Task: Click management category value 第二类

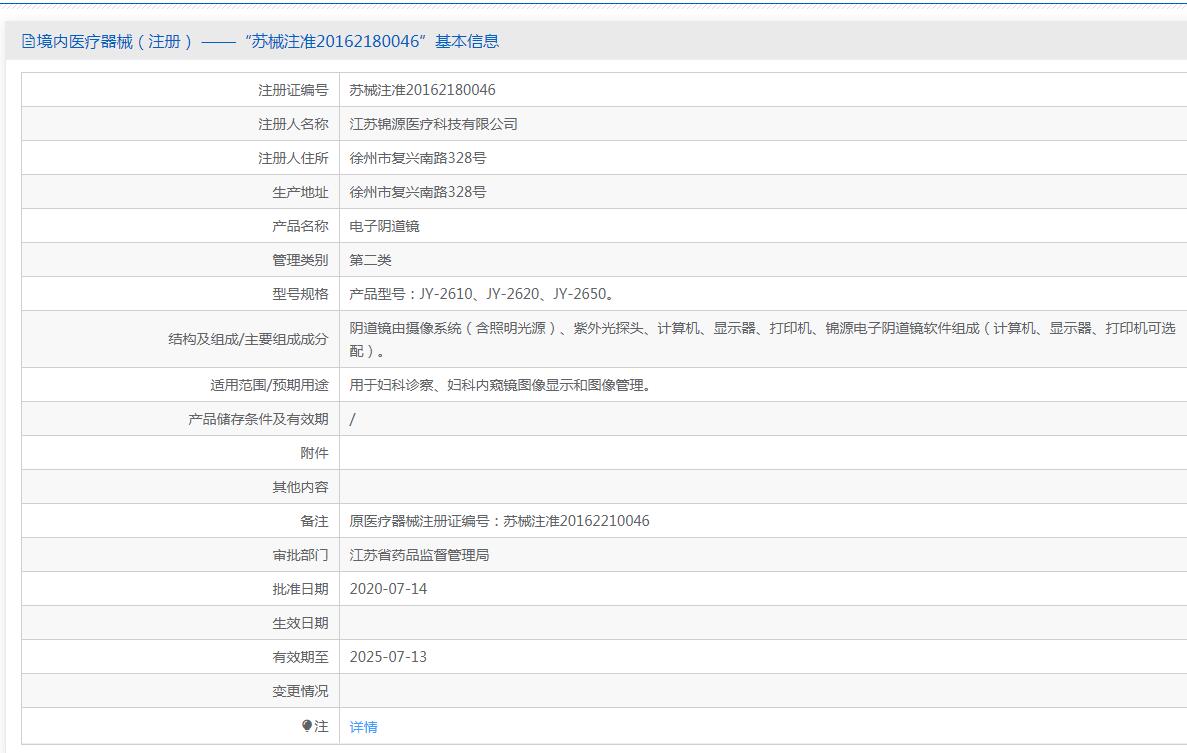Action: tap(370, 260)
